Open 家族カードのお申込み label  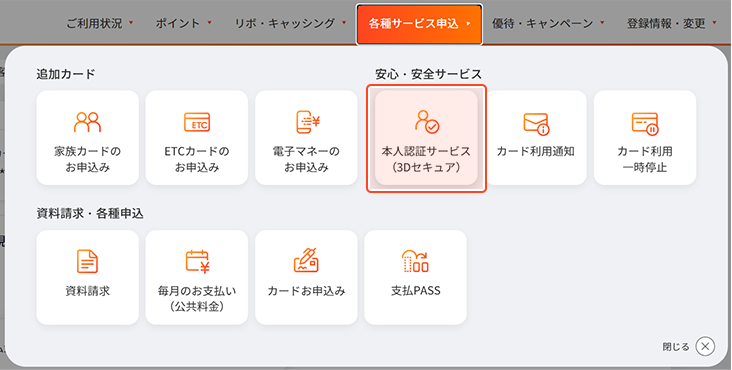coord(87,159)
